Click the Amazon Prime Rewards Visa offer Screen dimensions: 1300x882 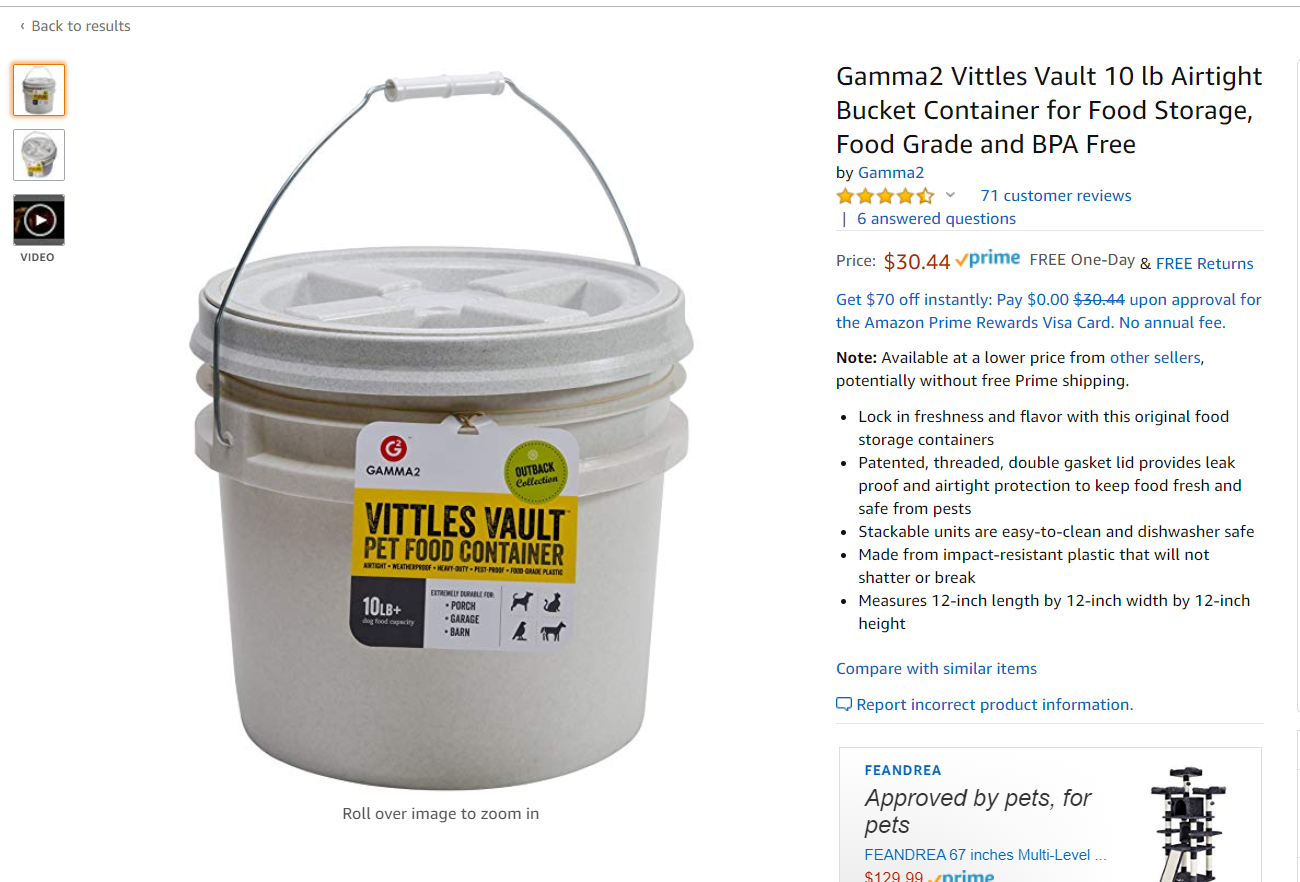click(1049, 311)
